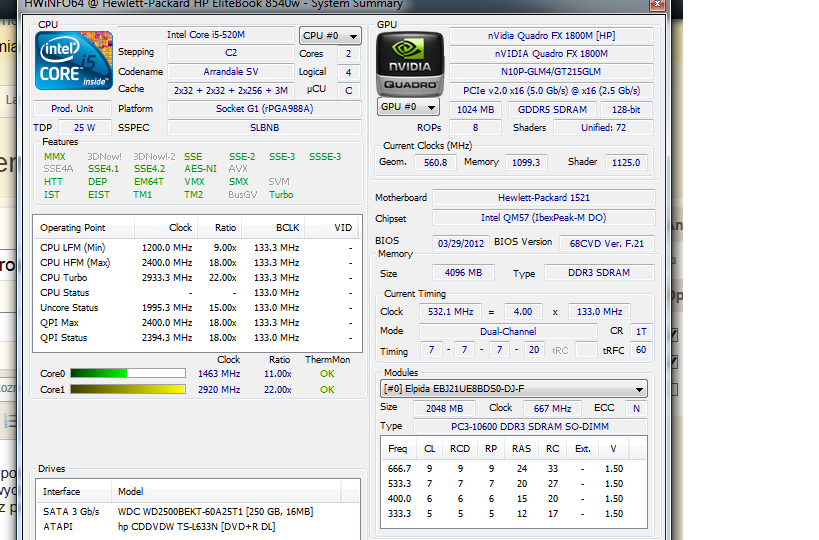Image resolution: width=819 pixels, height=540 pixels.
Task: Click the Unified: 72 shaders value
Action: click(603, 127)
